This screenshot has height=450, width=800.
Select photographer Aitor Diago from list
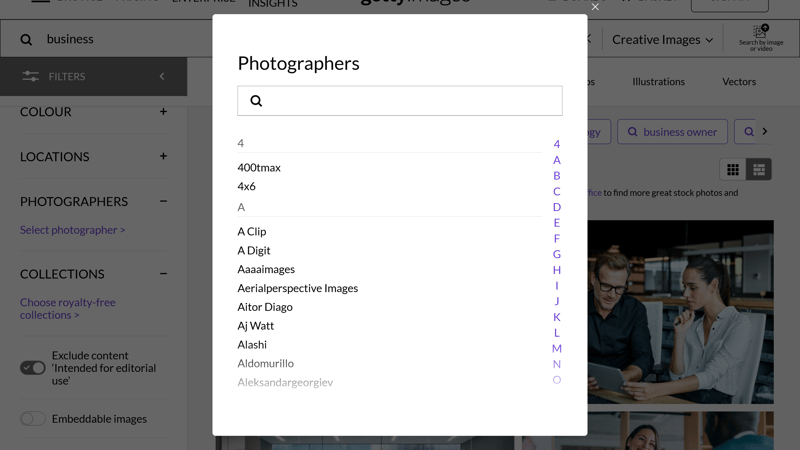[265, 307]
